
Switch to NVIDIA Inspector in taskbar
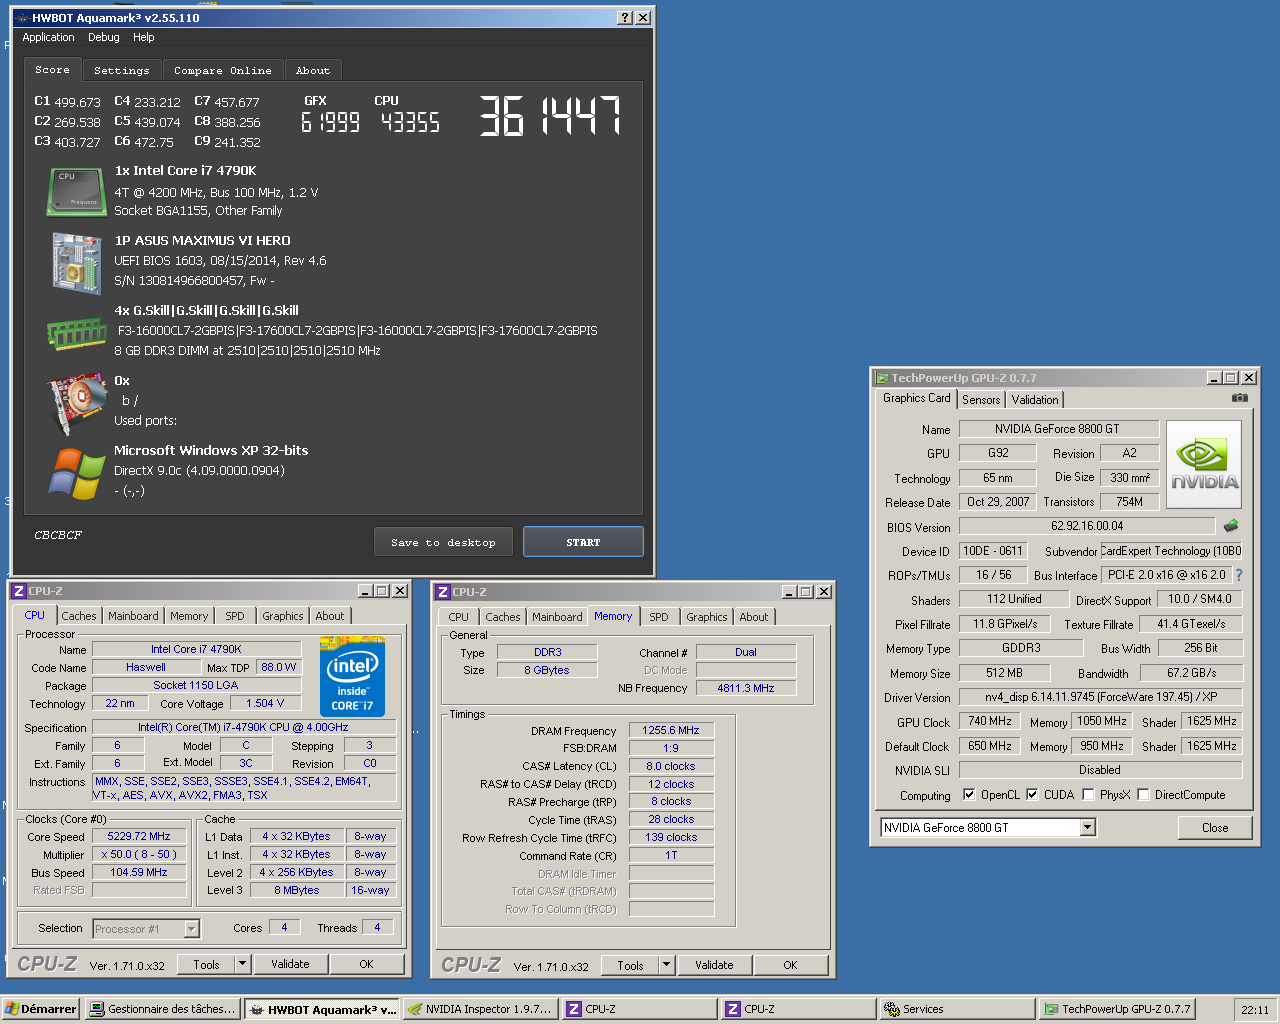coord(480,1009)
